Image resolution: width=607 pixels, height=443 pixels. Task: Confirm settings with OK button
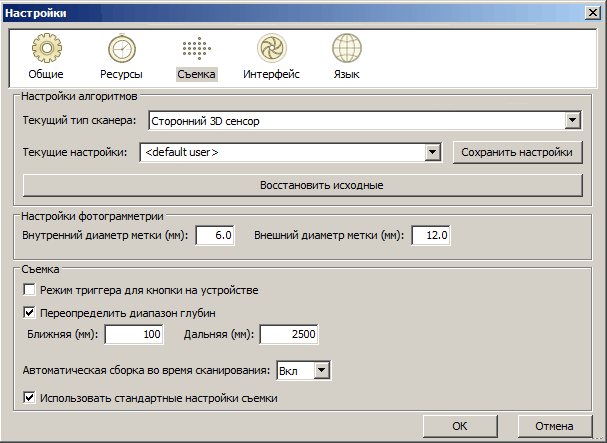(x=460, y=426)
